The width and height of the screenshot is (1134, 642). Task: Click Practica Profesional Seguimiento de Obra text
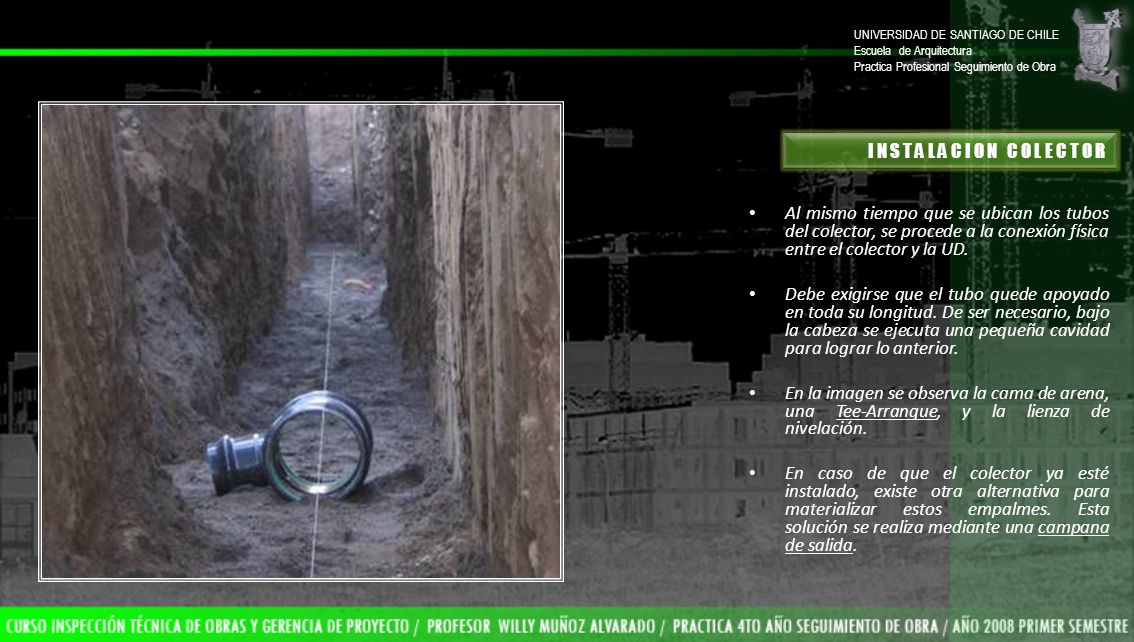[x=954, y=67]
